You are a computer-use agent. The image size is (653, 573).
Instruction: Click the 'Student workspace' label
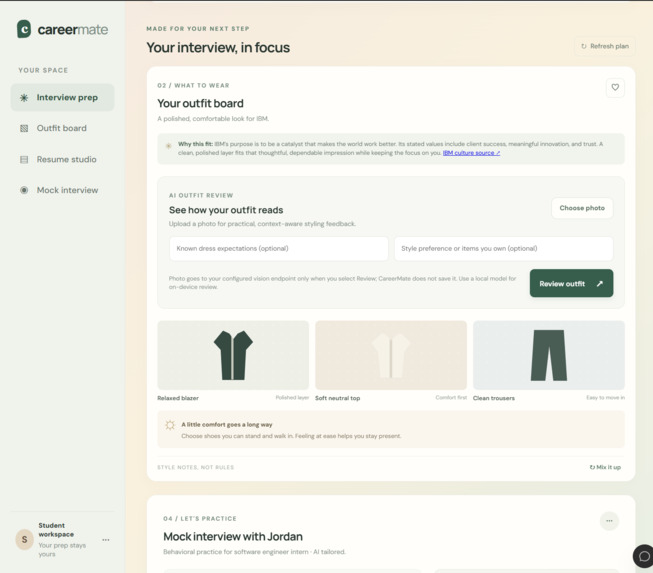56,530
